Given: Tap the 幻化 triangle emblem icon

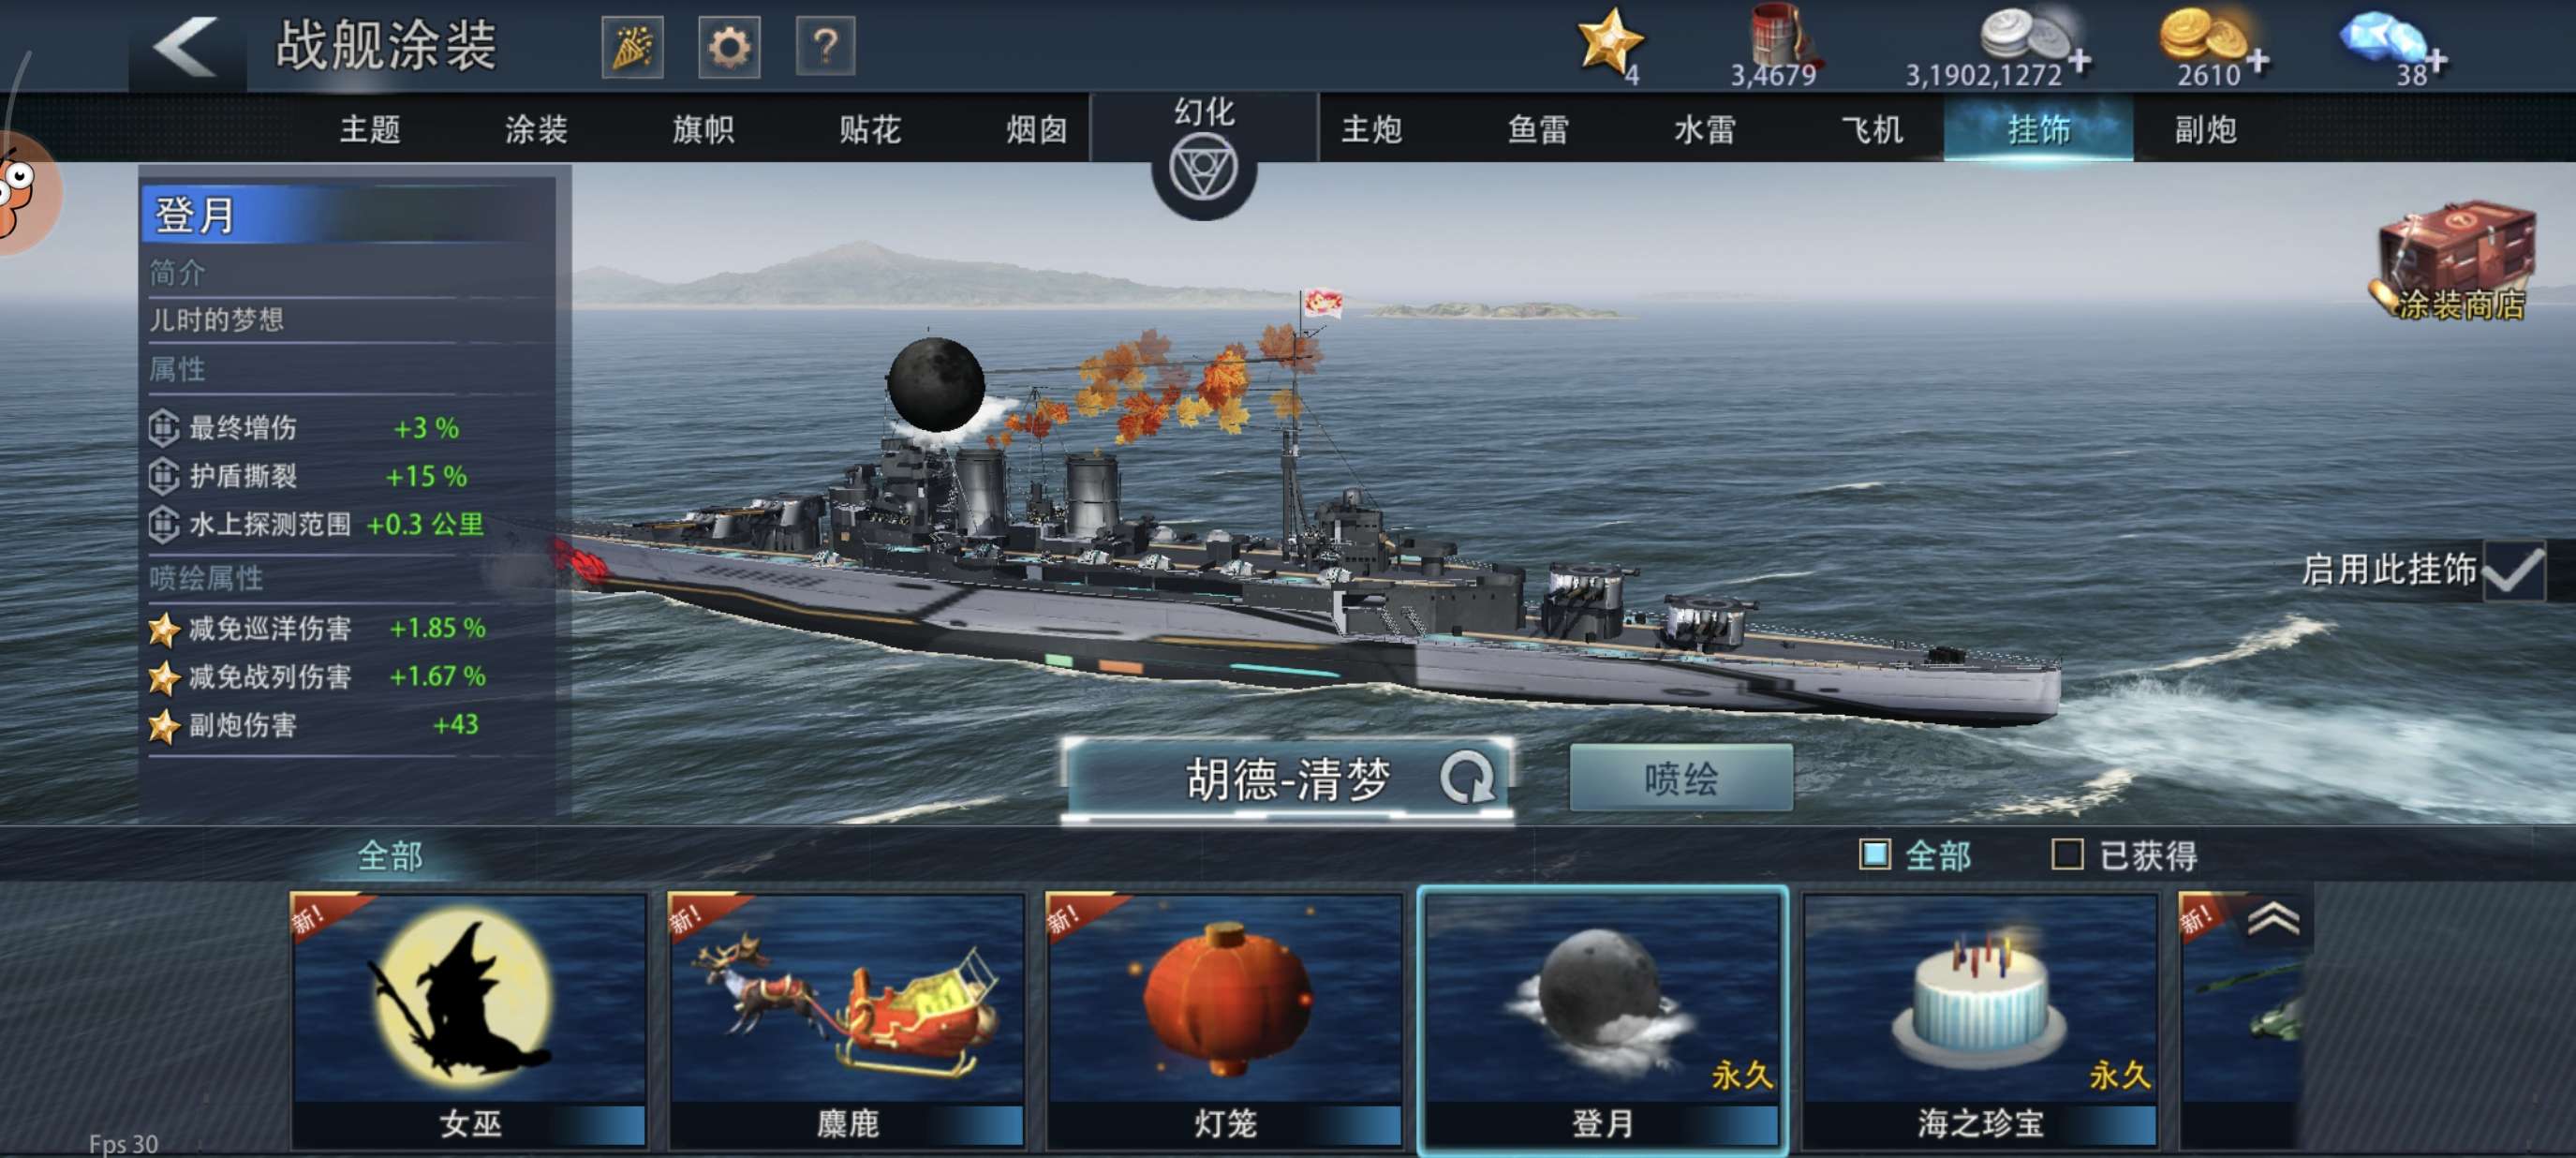Looking at the screenshot, I should coord(1204,167).
